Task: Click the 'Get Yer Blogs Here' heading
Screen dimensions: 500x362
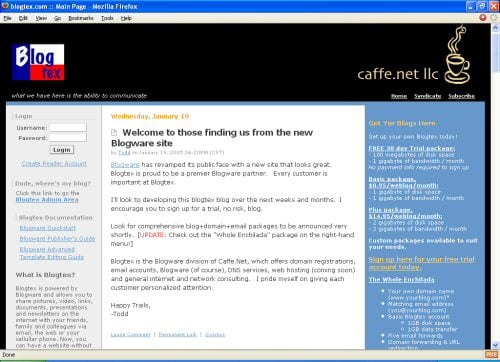Action: (402, 123)
